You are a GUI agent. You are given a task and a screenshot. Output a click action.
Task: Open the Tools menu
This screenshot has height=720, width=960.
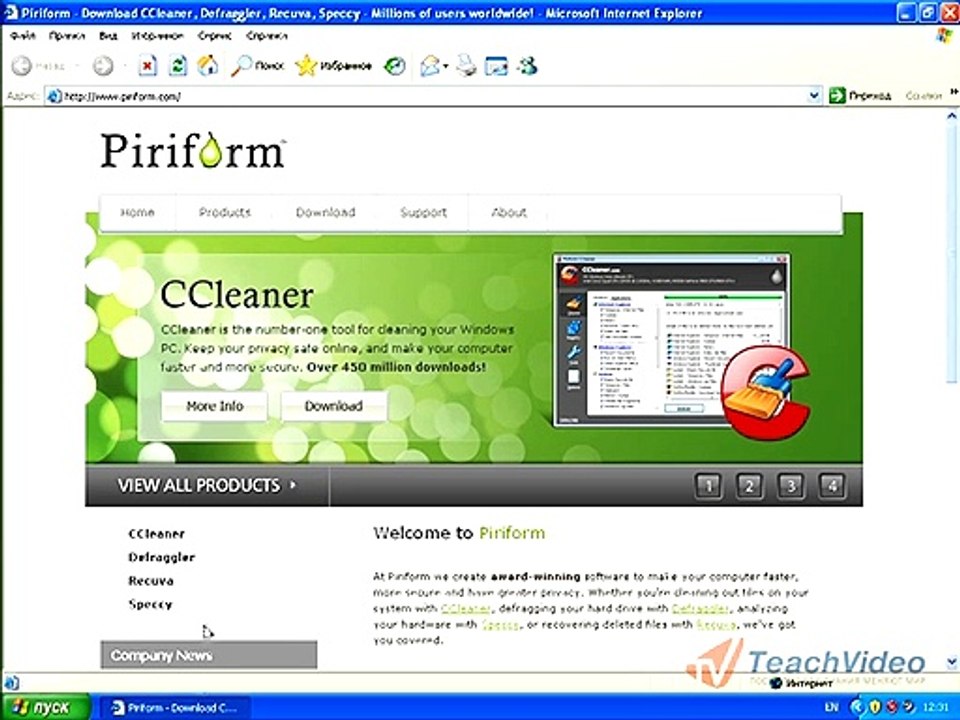[x=214, y=36]
